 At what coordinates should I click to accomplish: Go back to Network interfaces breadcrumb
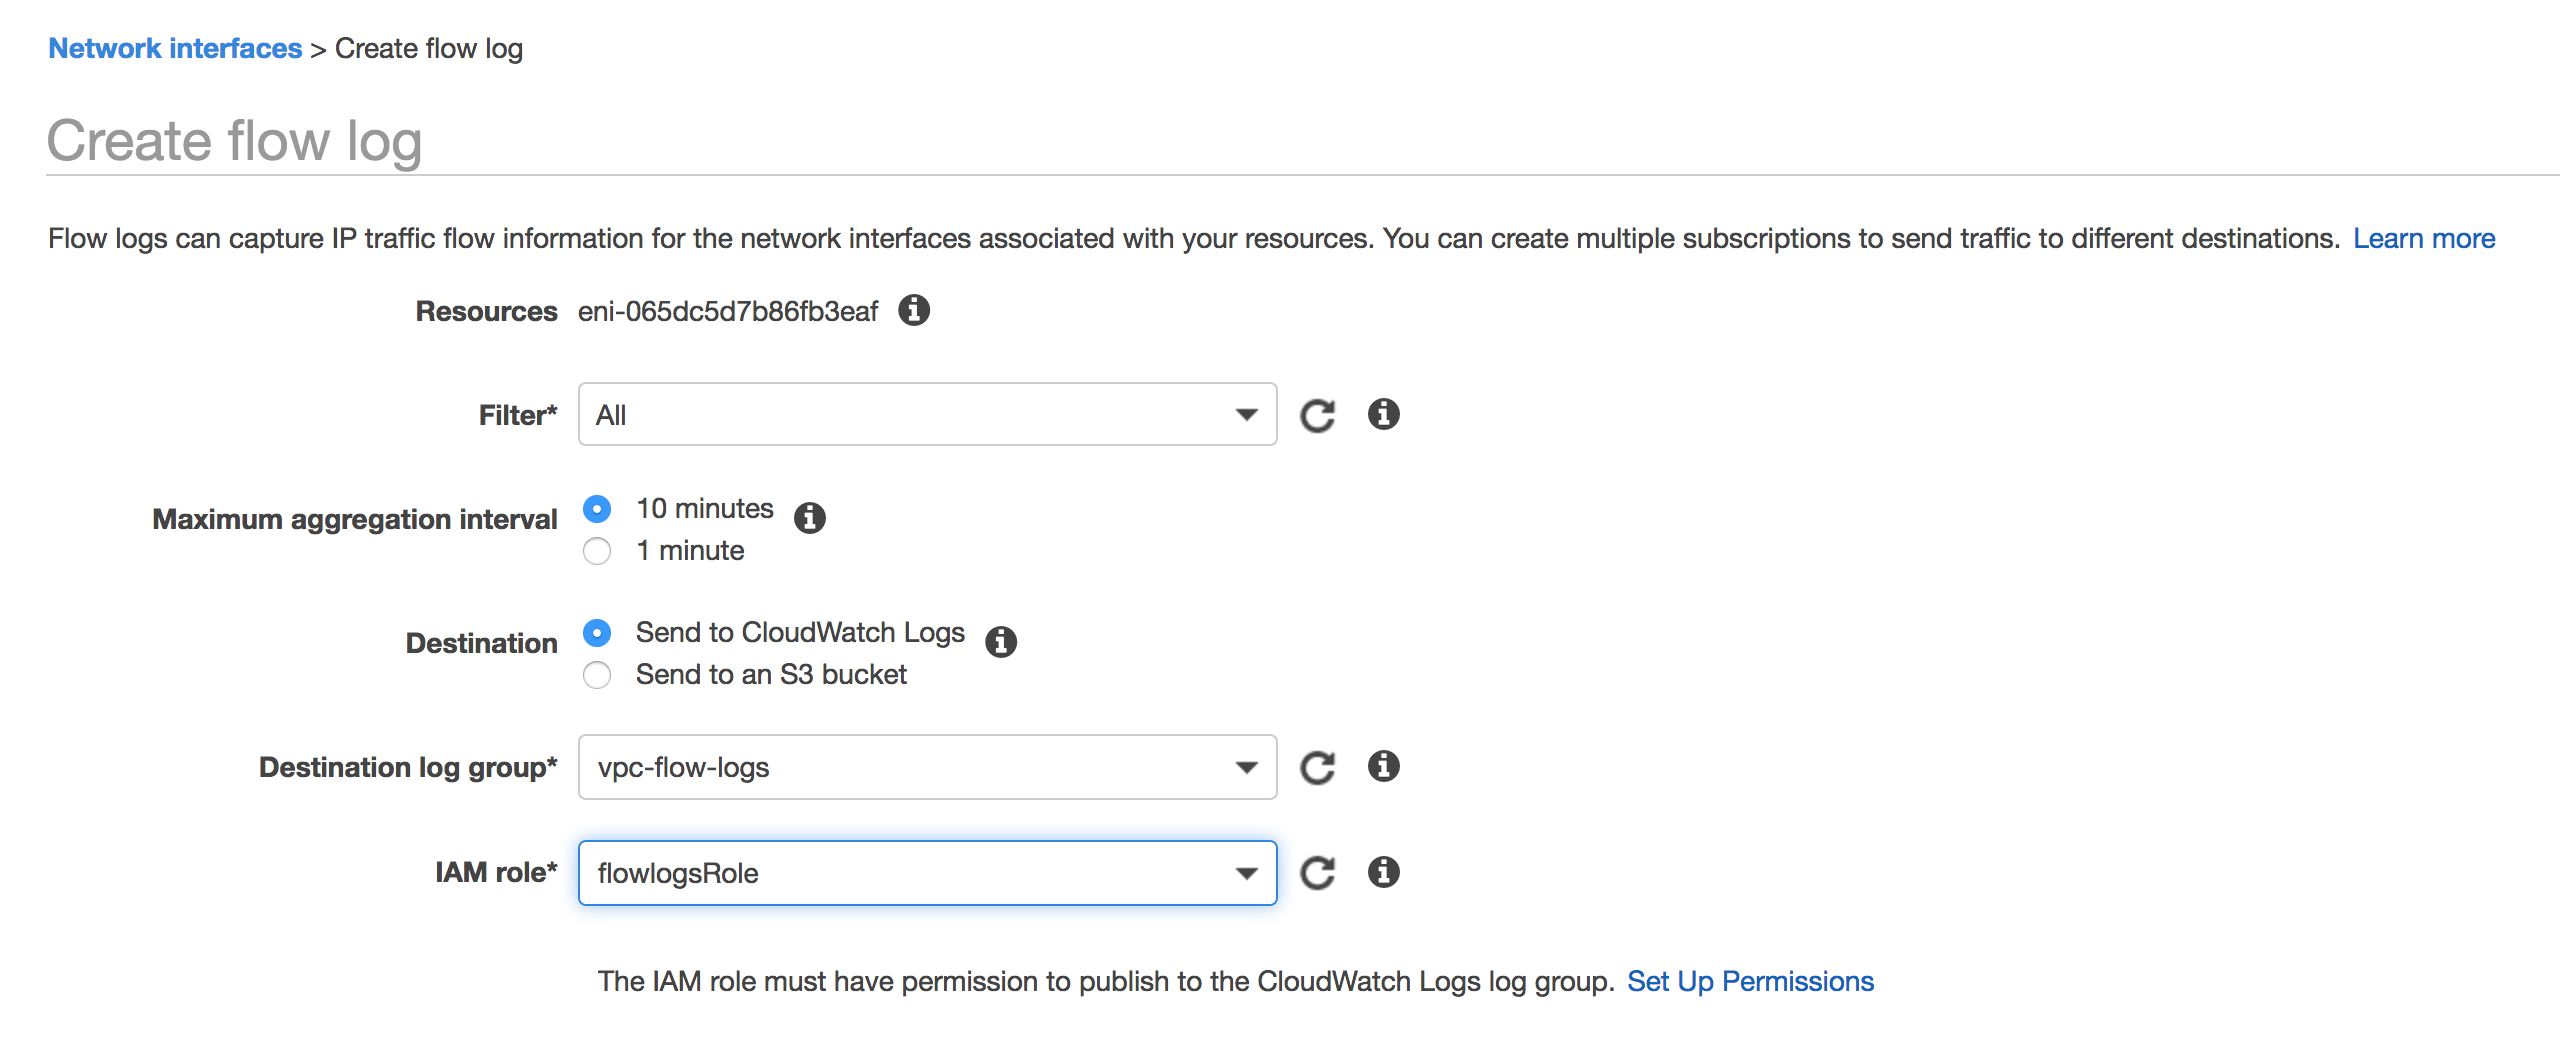click(x=175, y=48)
